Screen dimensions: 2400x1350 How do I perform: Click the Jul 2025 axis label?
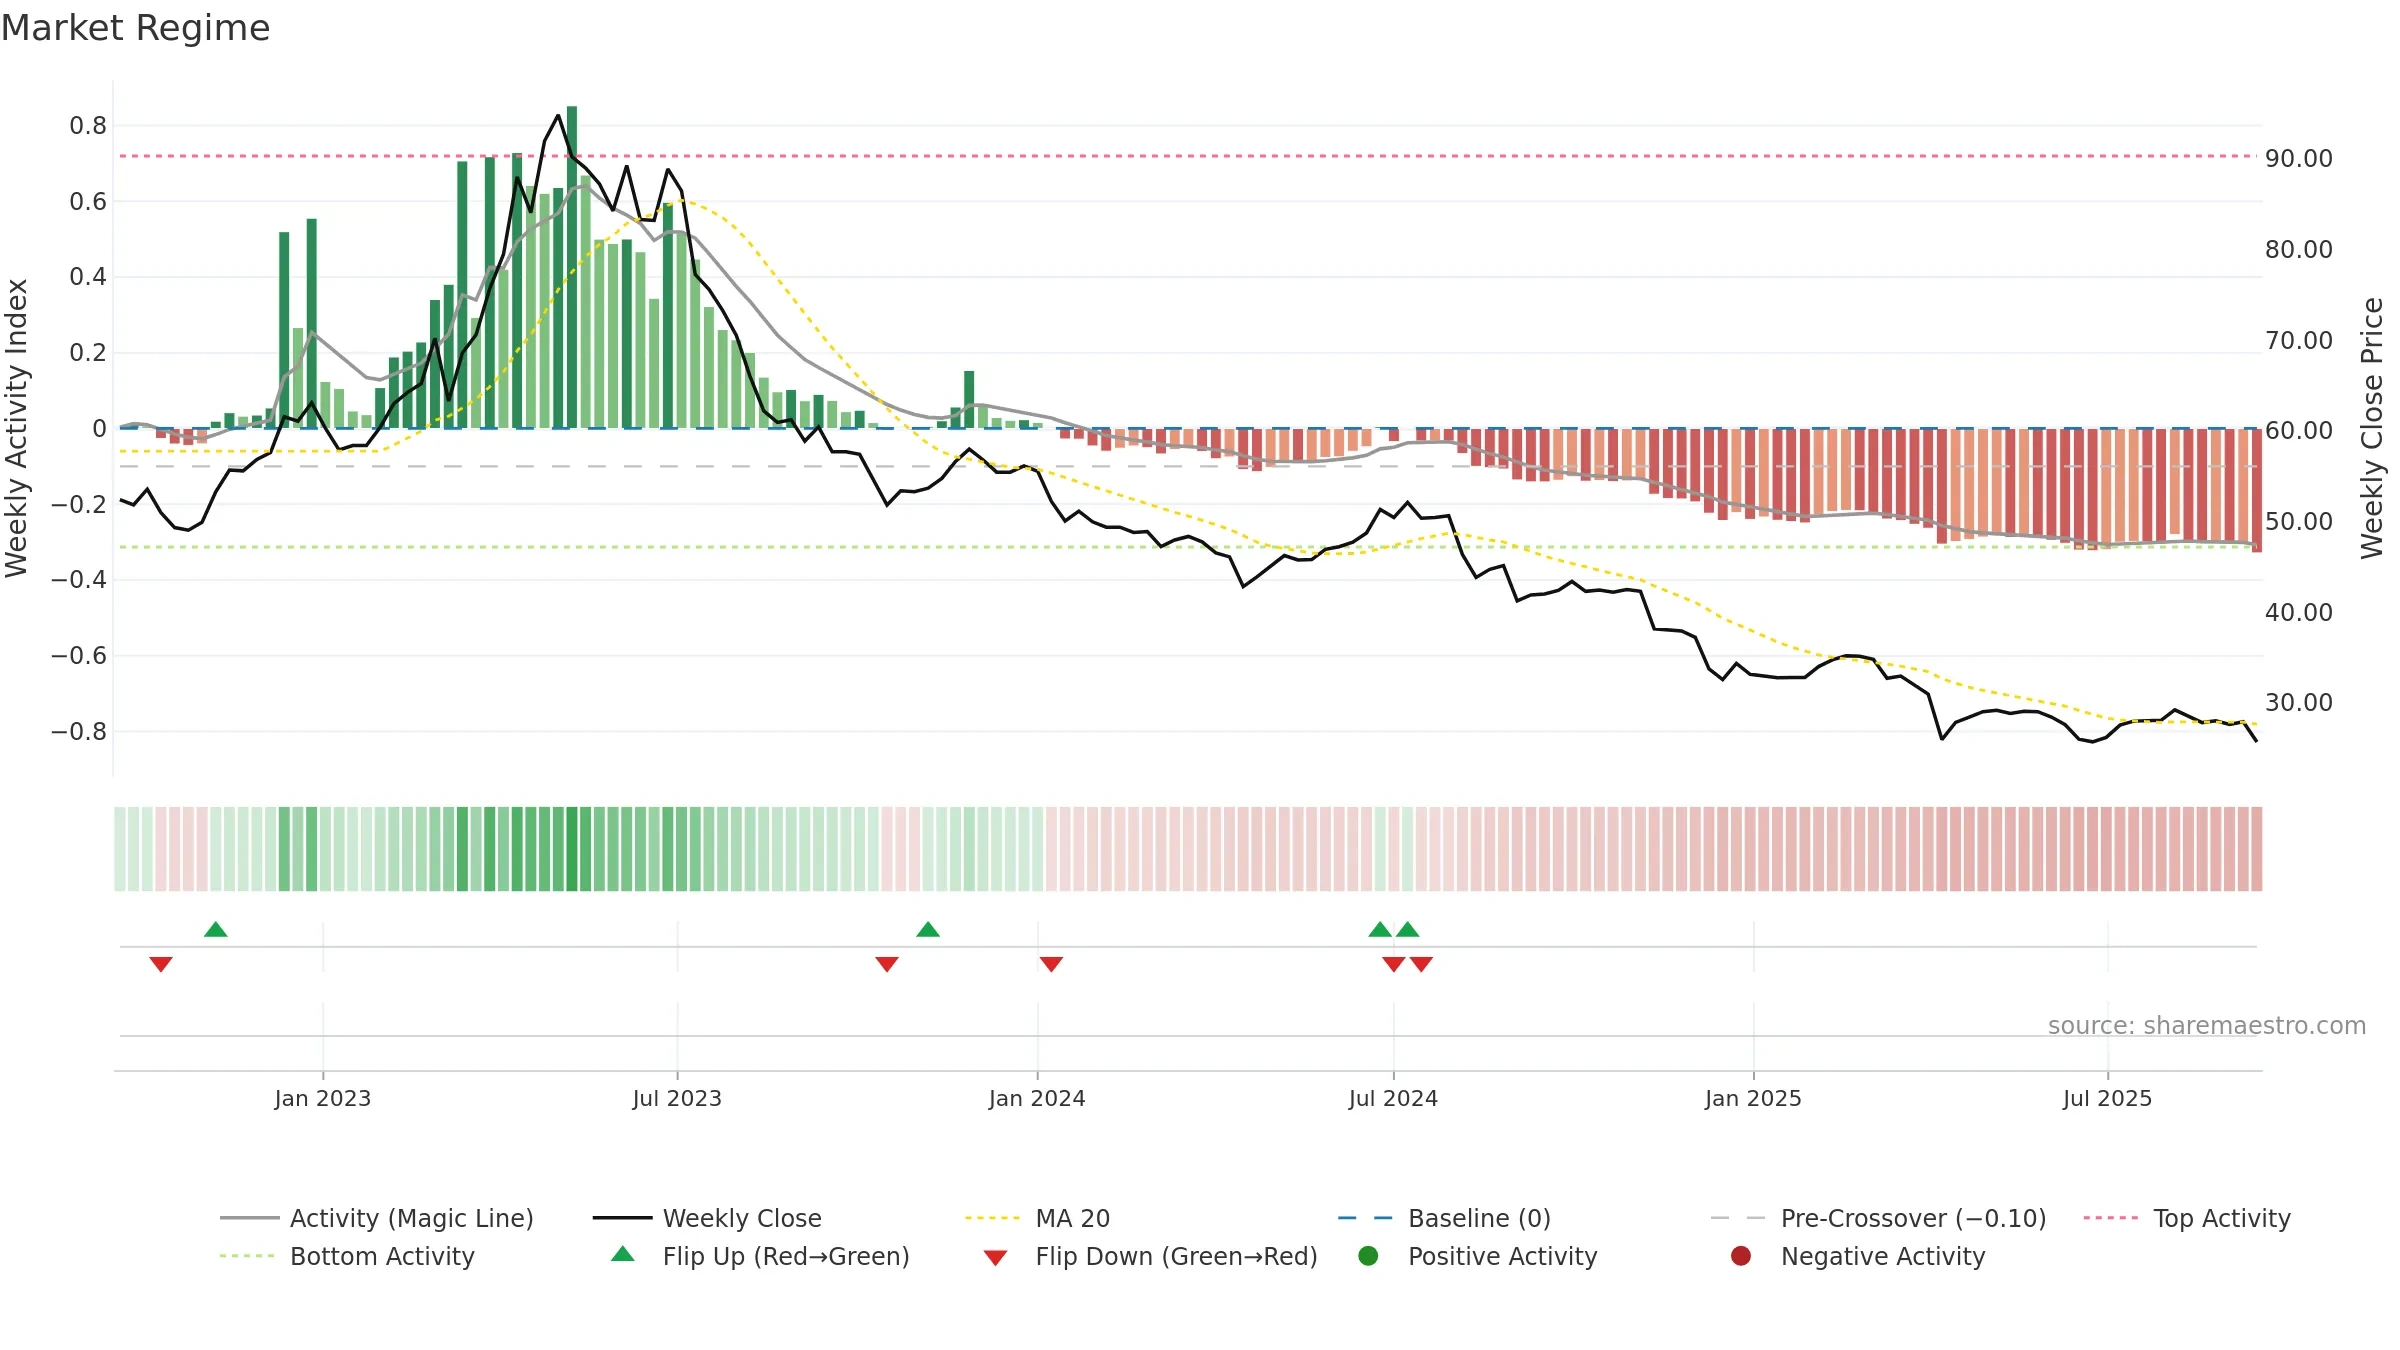(x=2107, y=1098)
